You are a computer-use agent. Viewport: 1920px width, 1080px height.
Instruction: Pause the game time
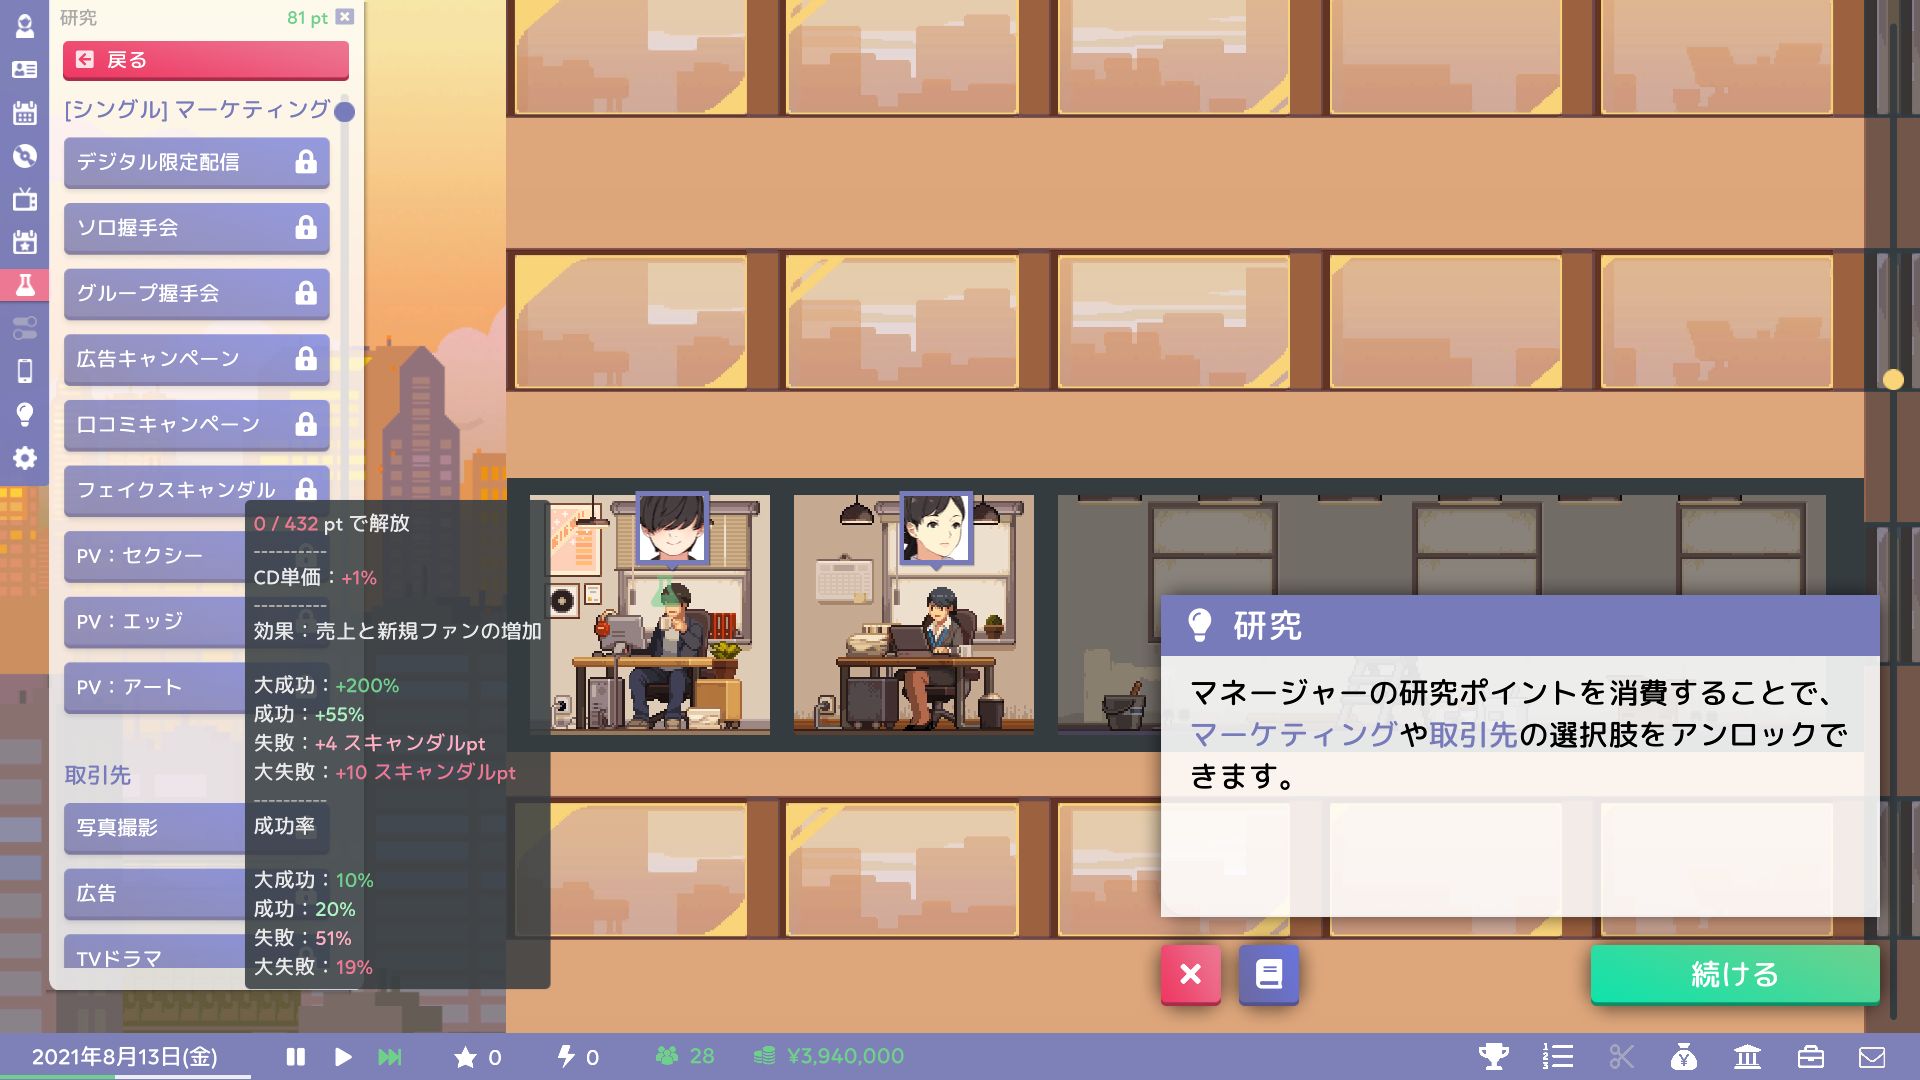pos(295,1056)
